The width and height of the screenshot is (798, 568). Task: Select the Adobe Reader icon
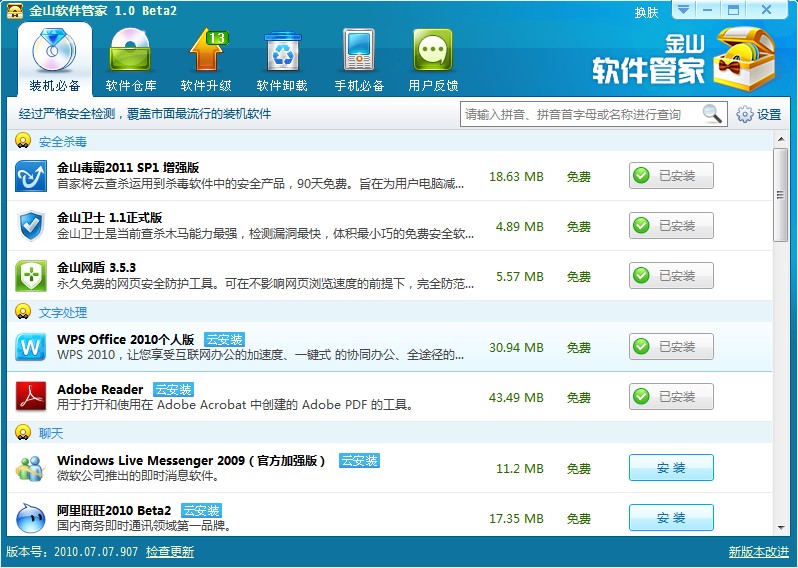point(31,397)
